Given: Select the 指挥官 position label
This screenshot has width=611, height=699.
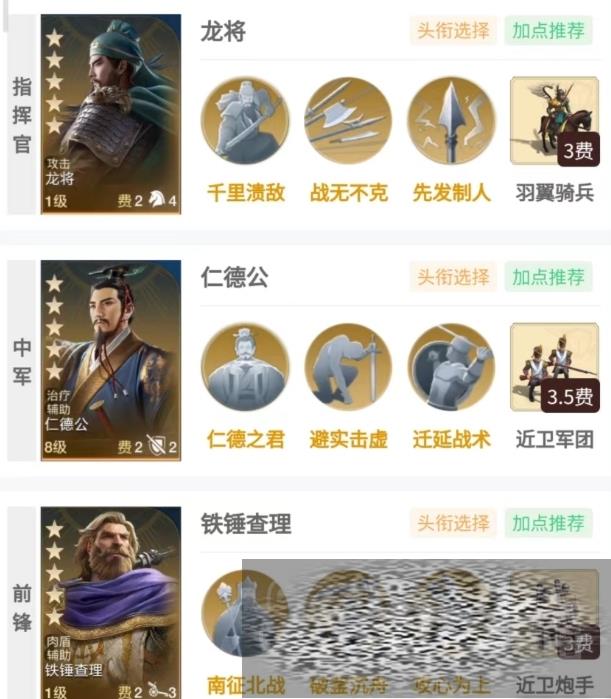Looking at the screenshot, I should point(22,115).
